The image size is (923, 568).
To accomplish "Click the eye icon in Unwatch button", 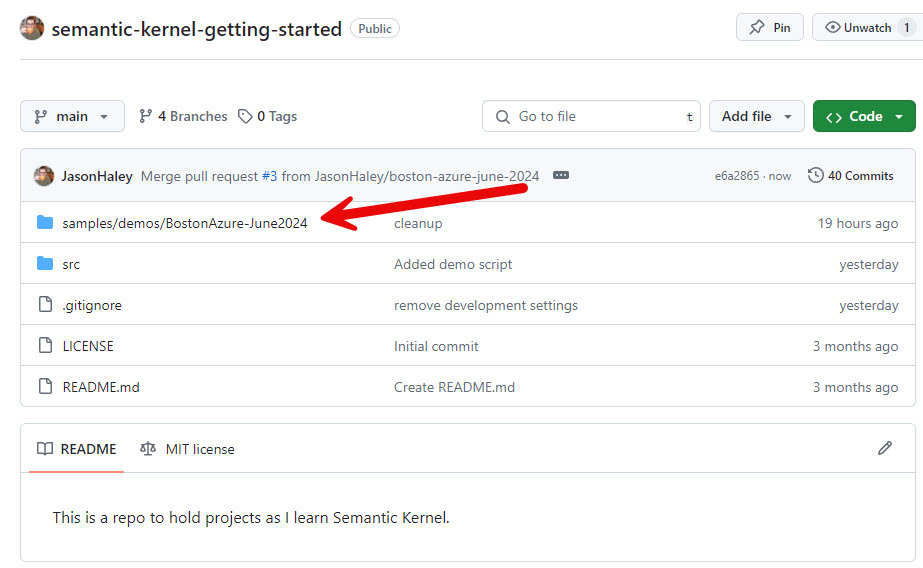I will click(x=832, y=27).
